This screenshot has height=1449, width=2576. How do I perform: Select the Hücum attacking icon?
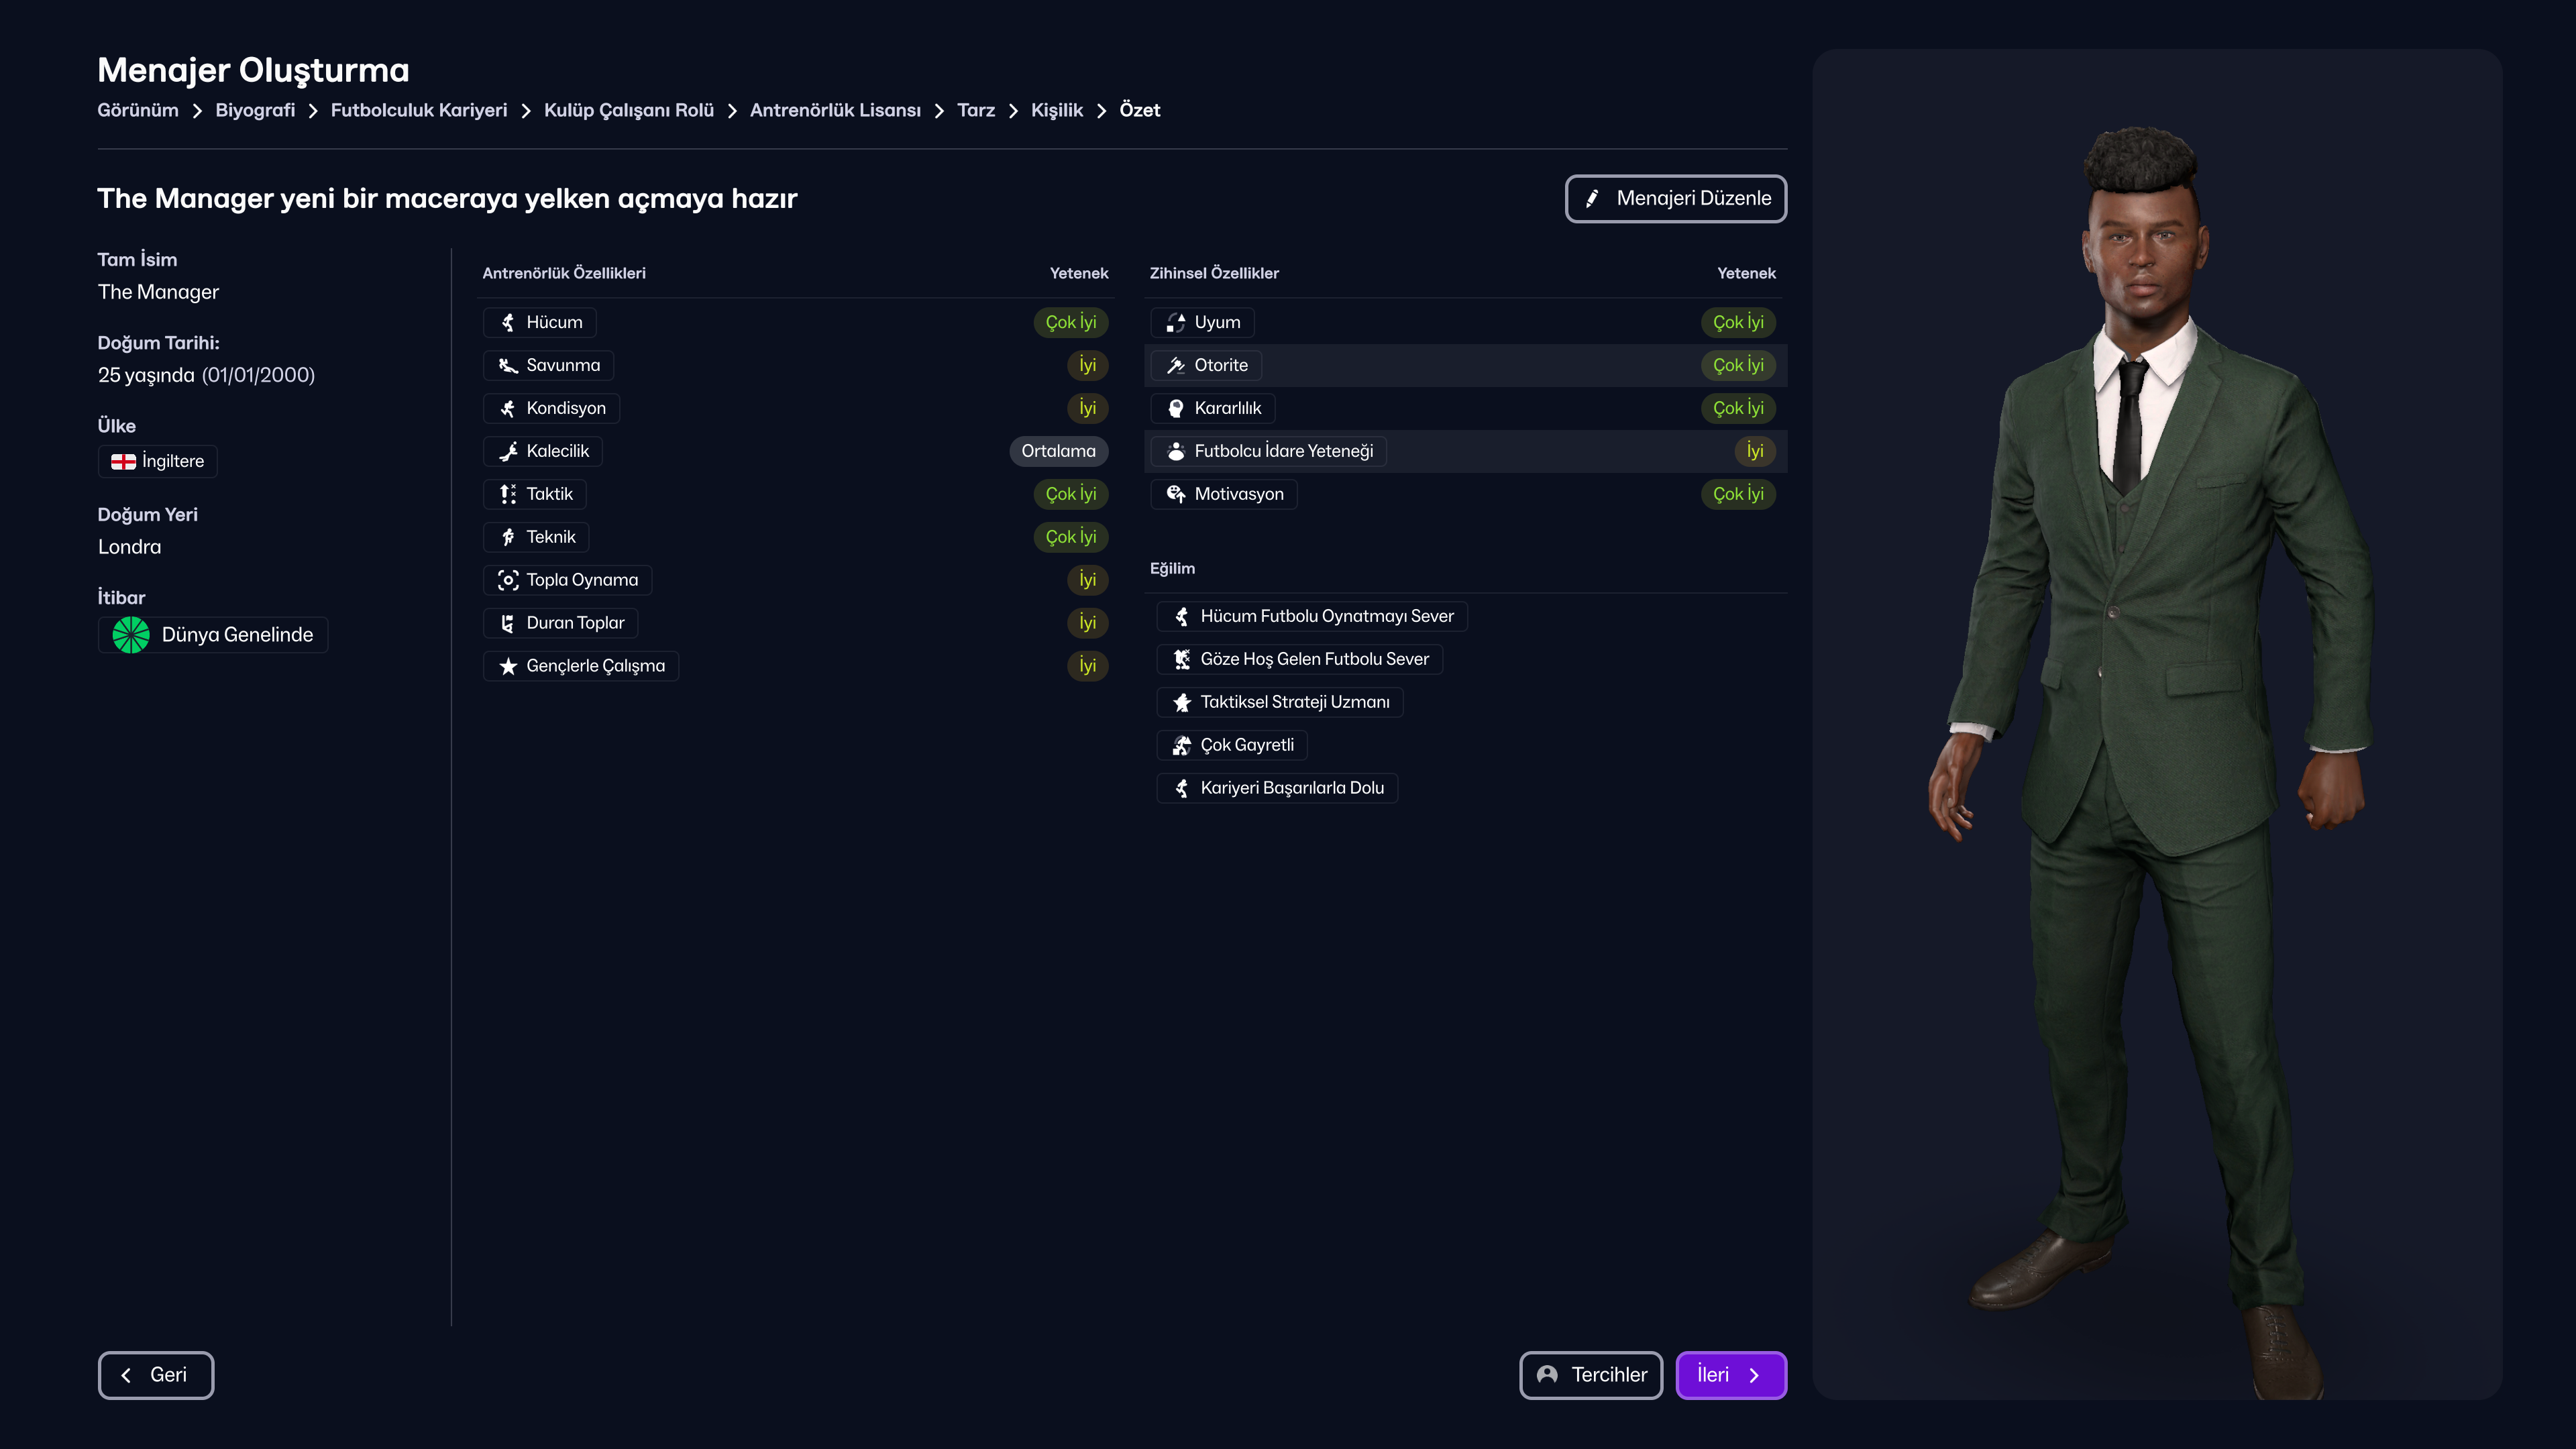point(508,322)
